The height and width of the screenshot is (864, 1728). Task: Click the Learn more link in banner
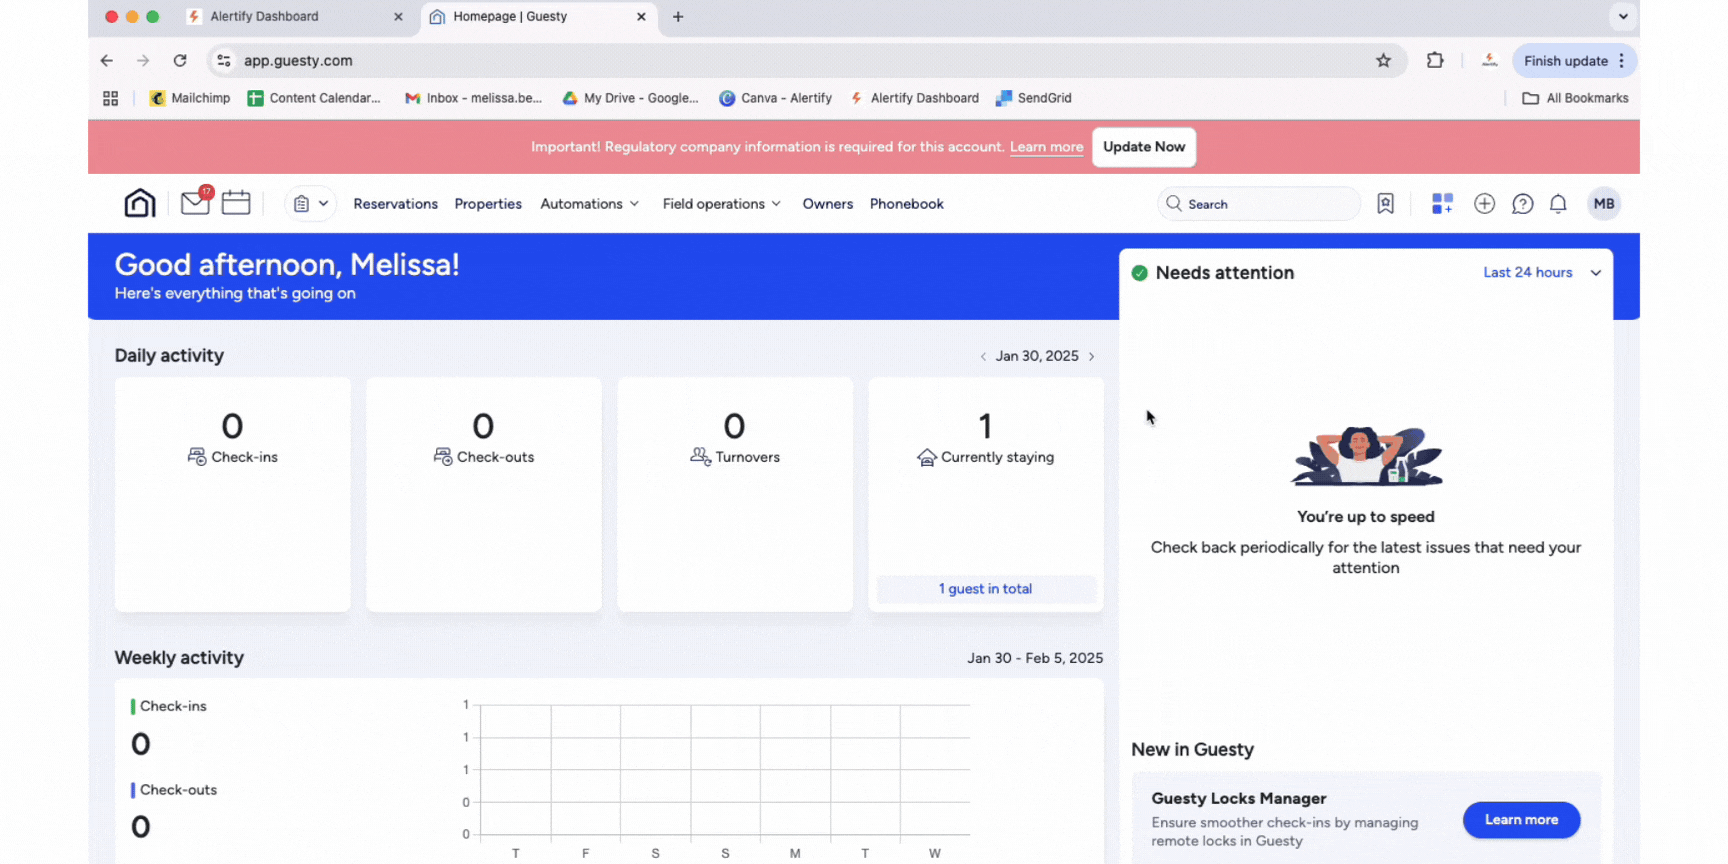(1046, 147)
